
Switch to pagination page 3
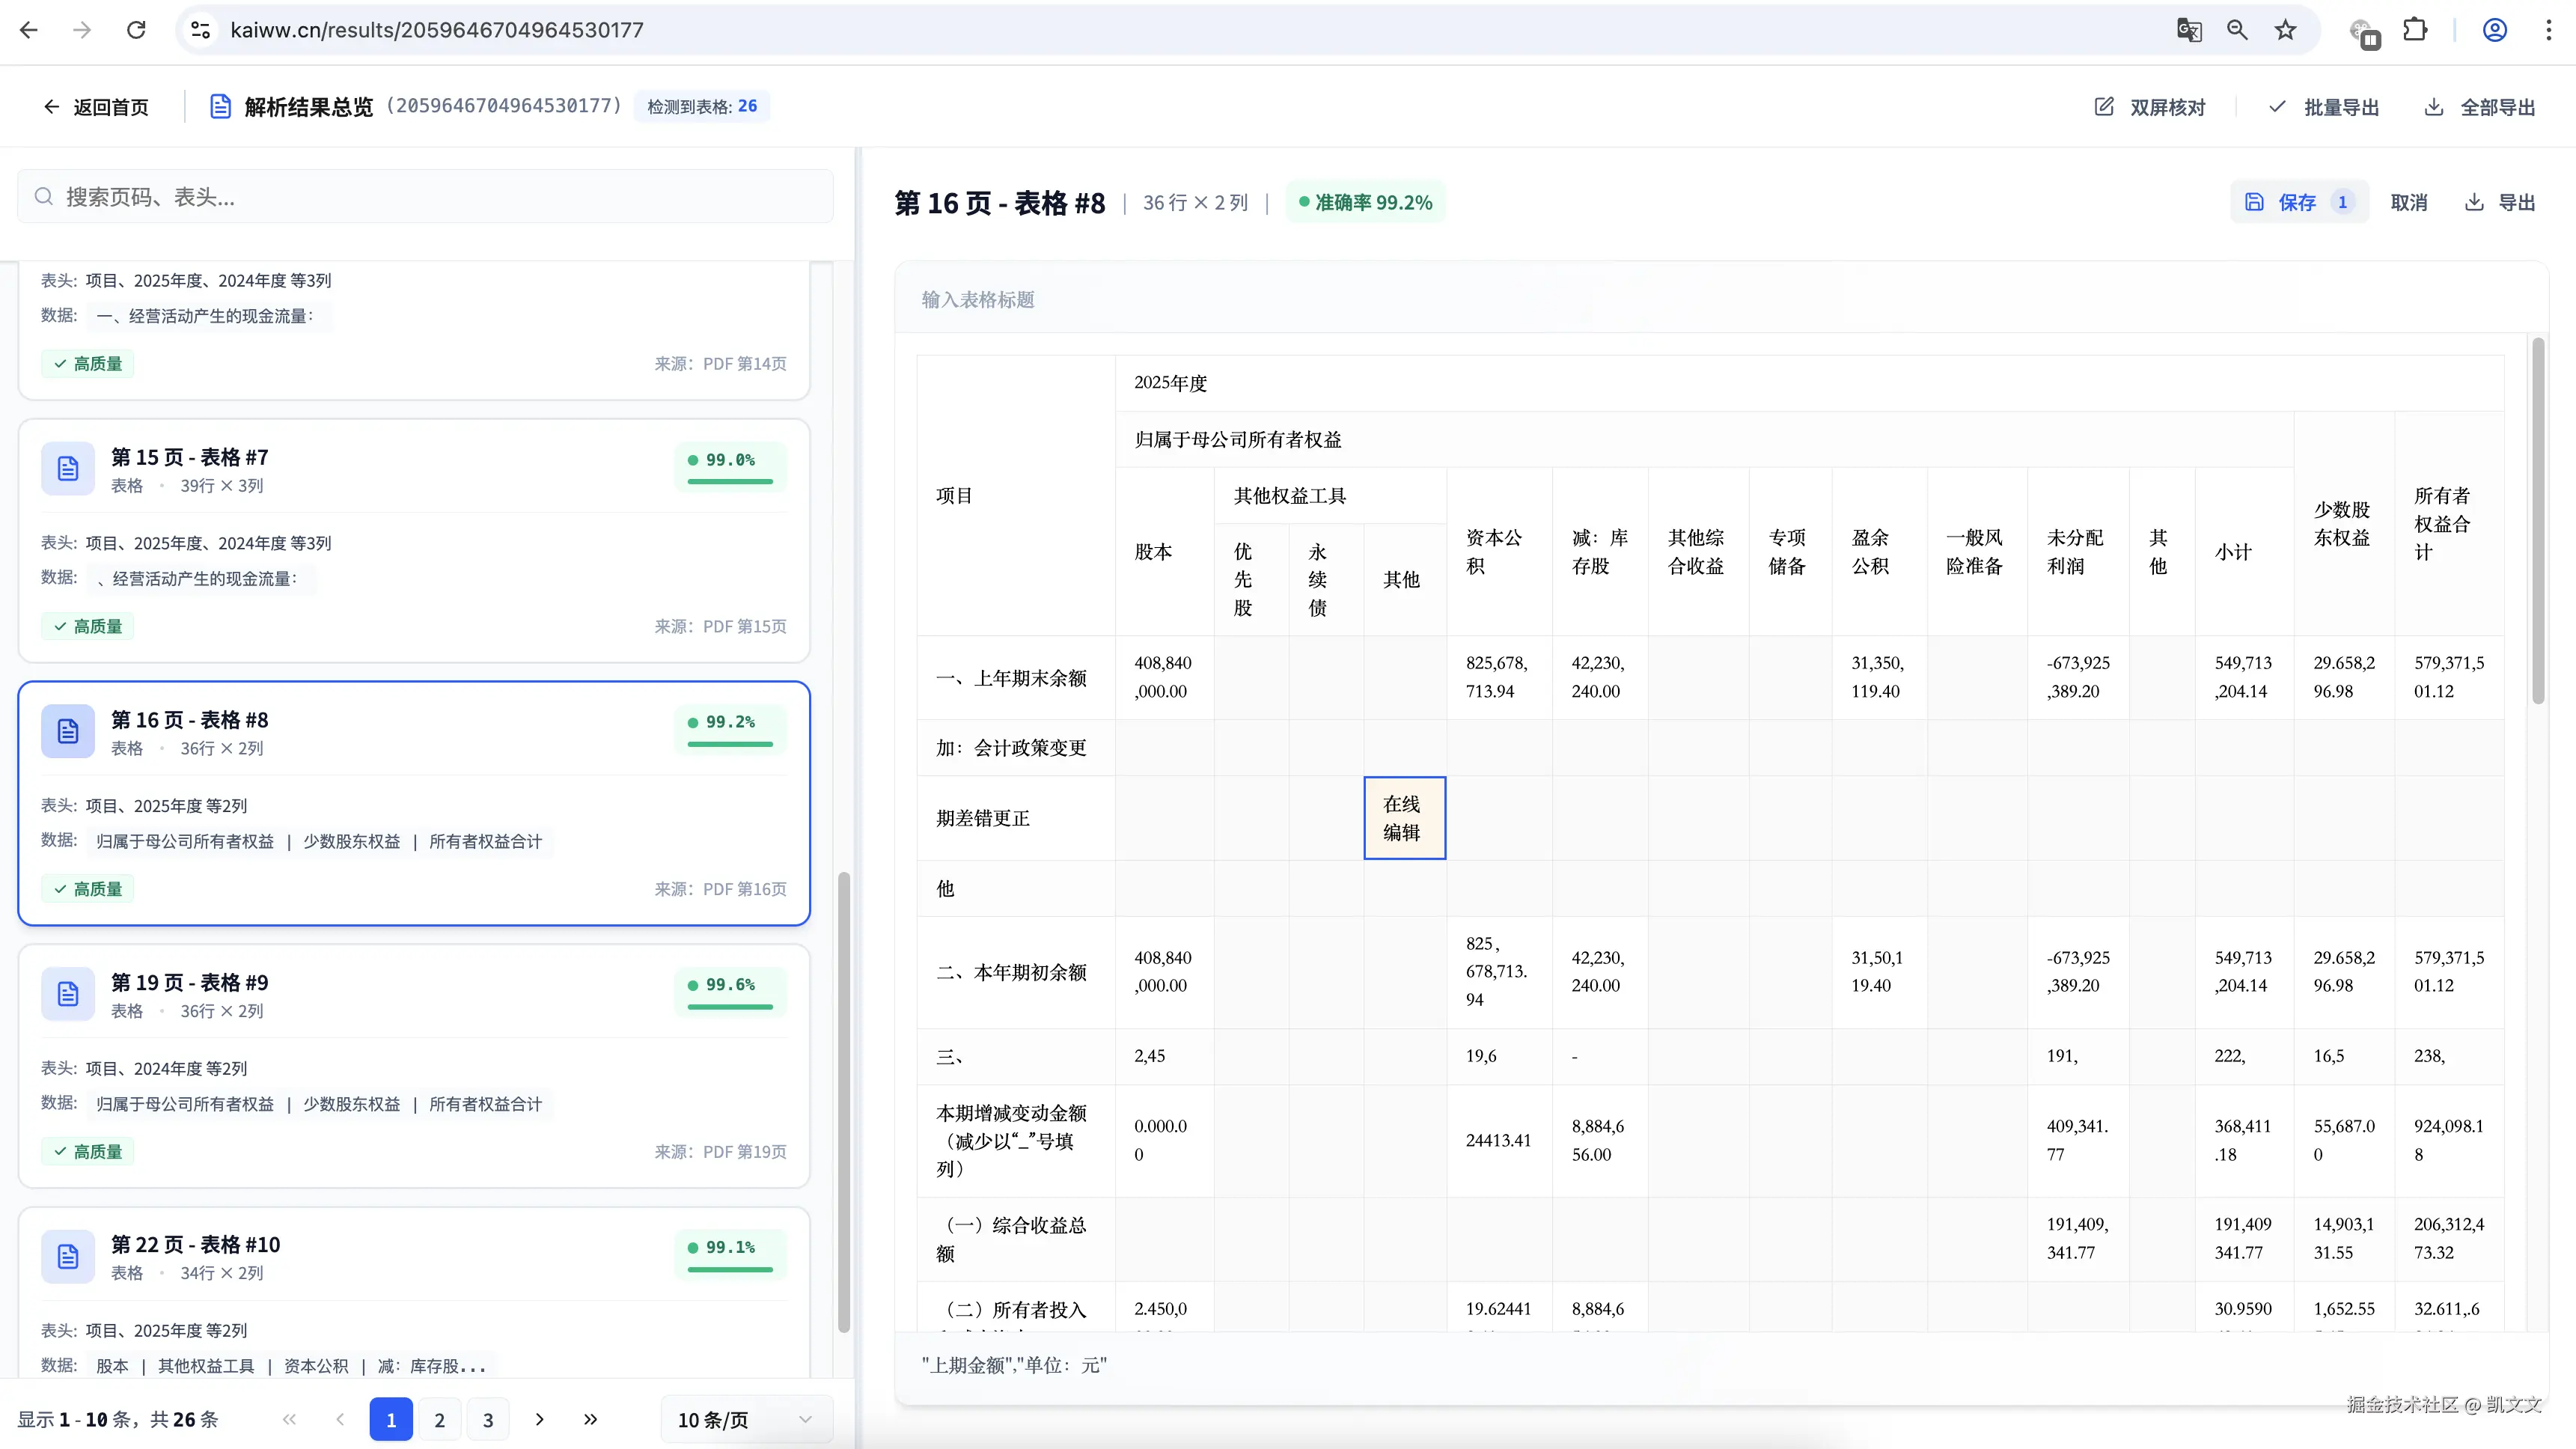click(488, 1419)
